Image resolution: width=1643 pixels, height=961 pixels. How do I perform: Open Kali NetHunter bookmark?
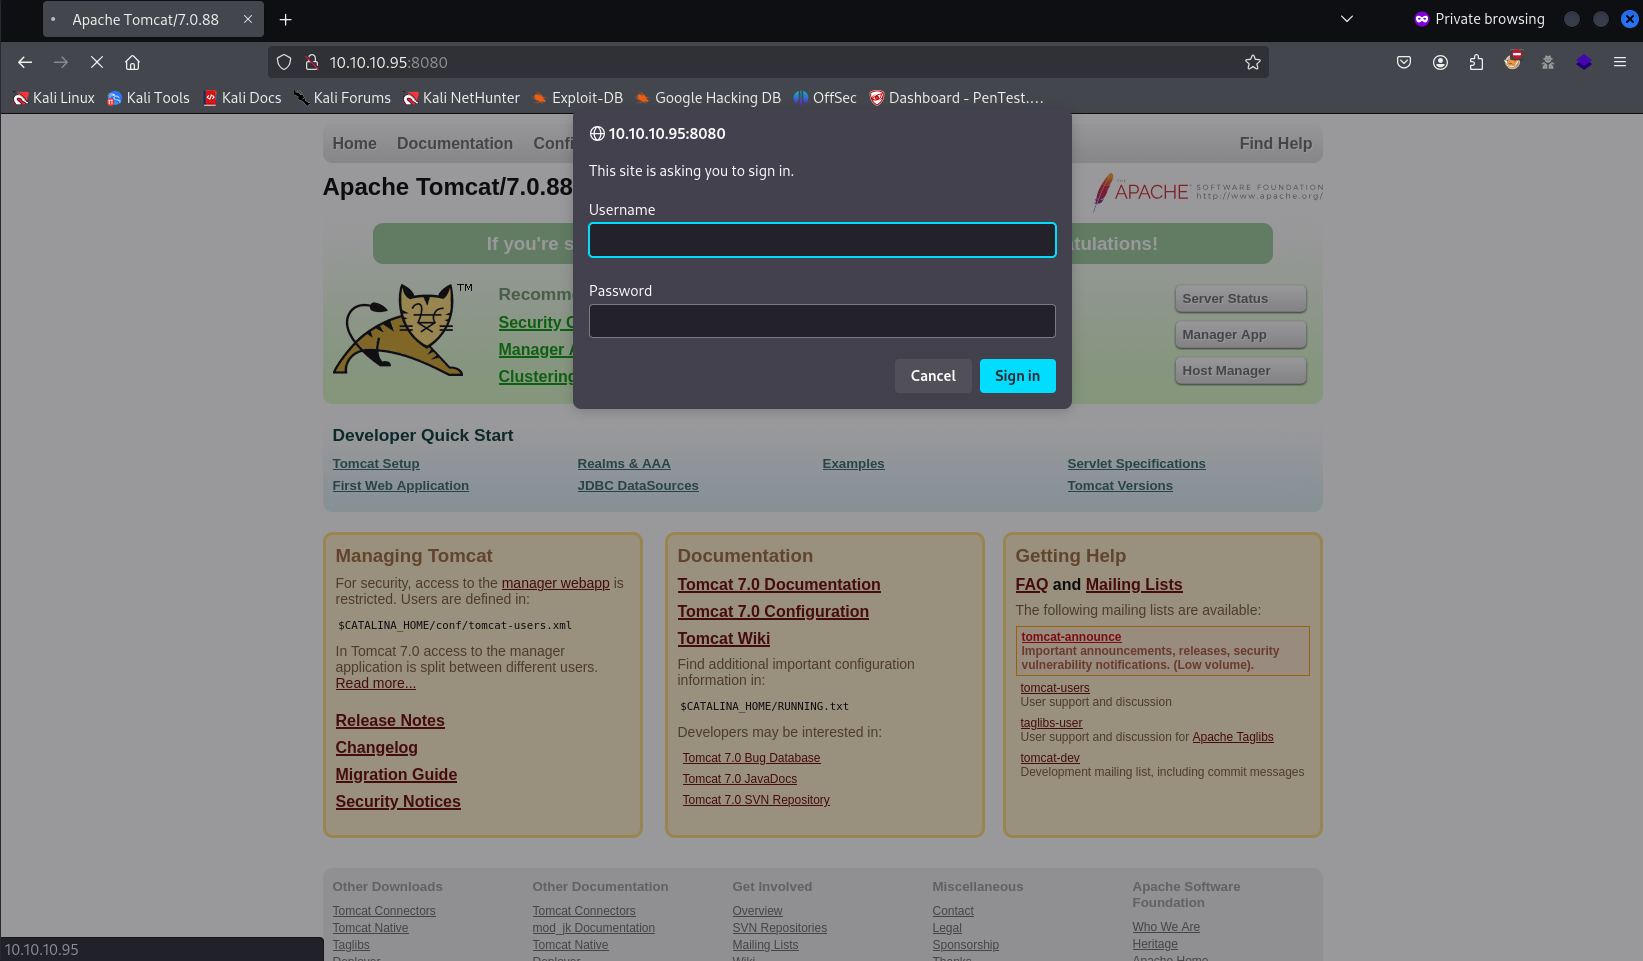click(461, 98)
